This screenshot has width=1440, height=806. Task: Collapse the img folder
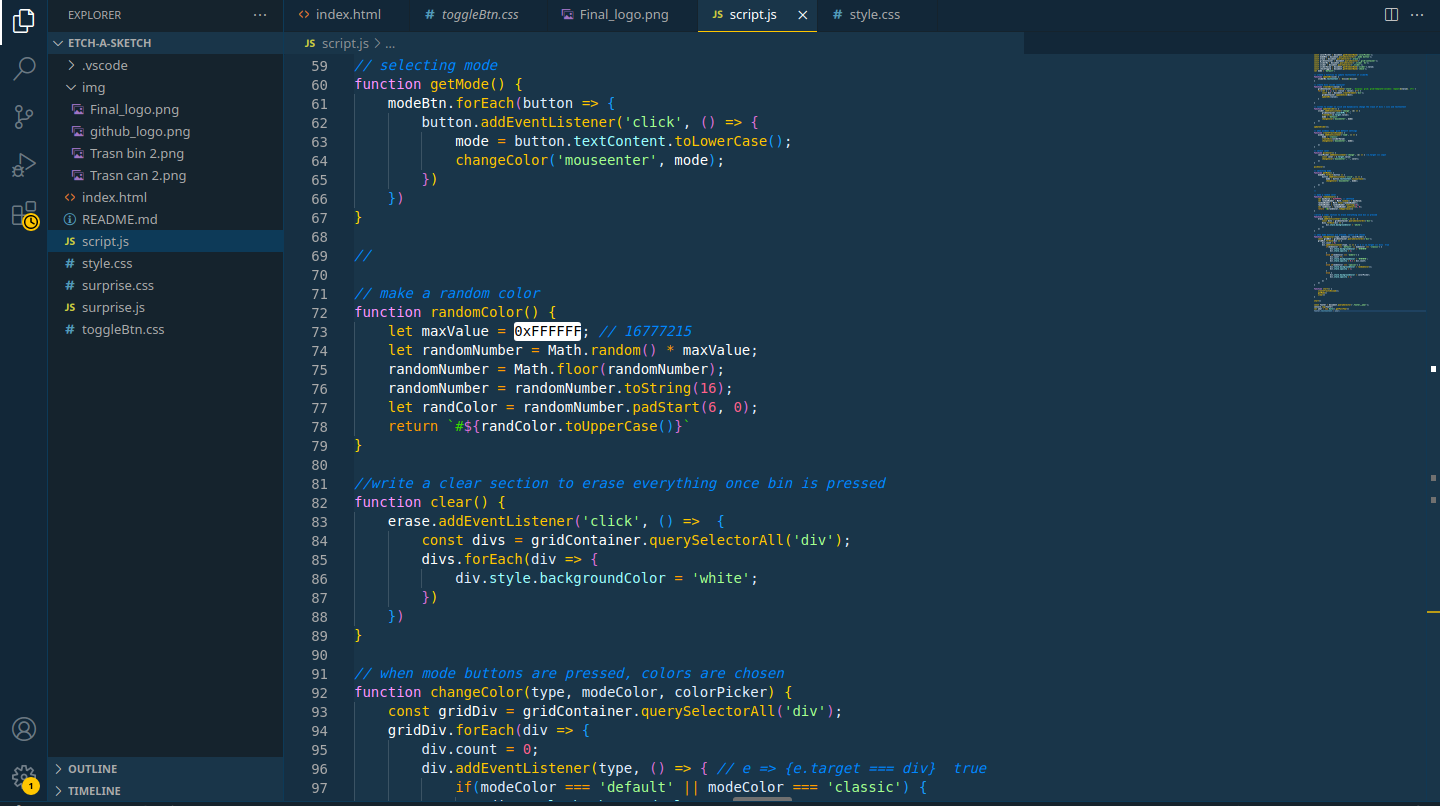166,87
